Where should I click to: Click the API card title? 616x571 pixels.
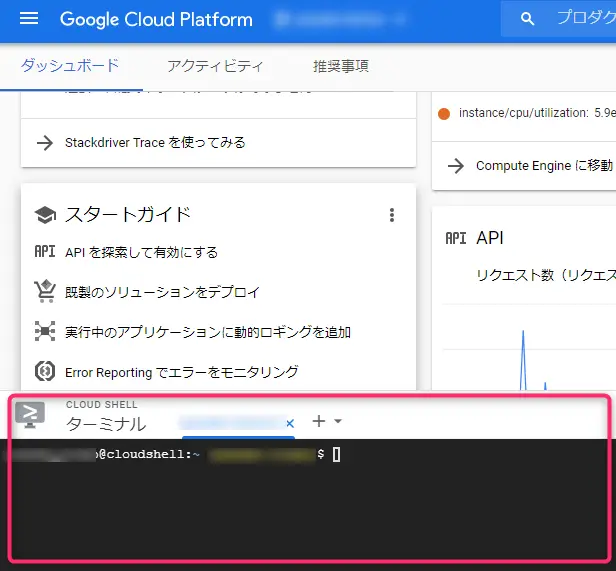pos(490,238)
